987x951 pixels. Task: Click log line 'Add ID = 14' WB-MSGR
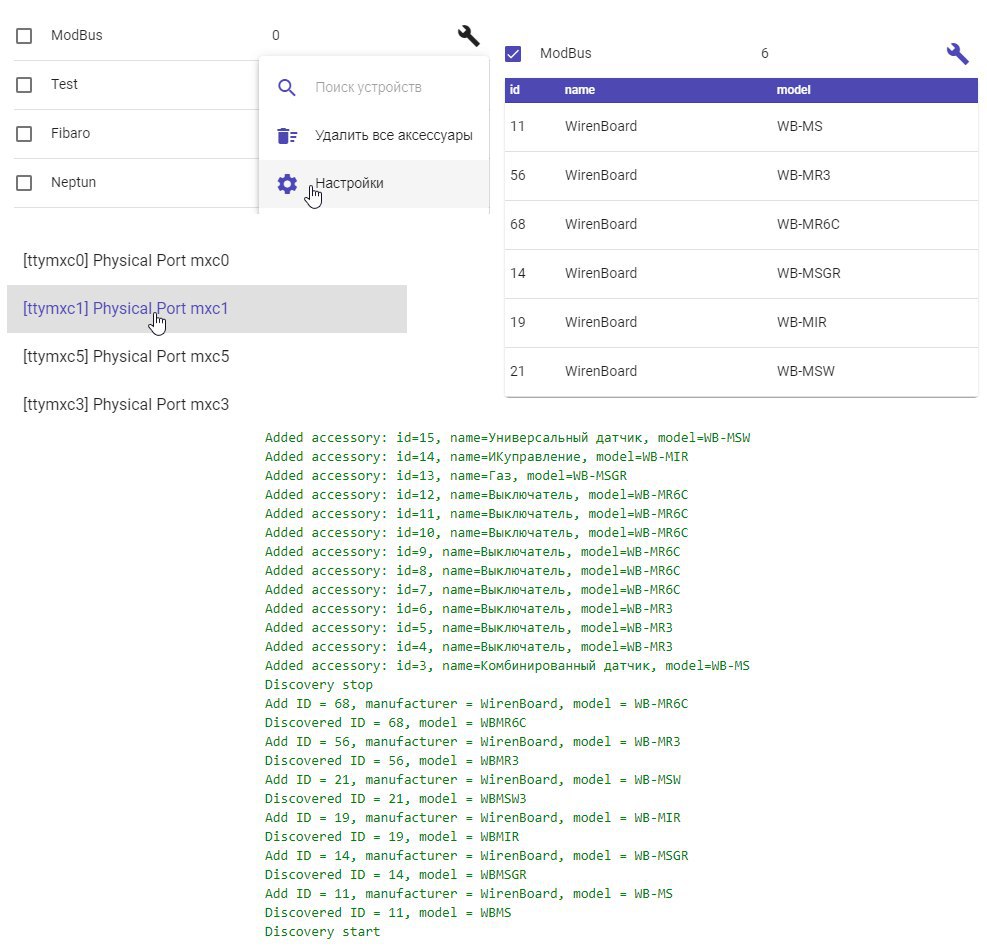click(477, 856)
